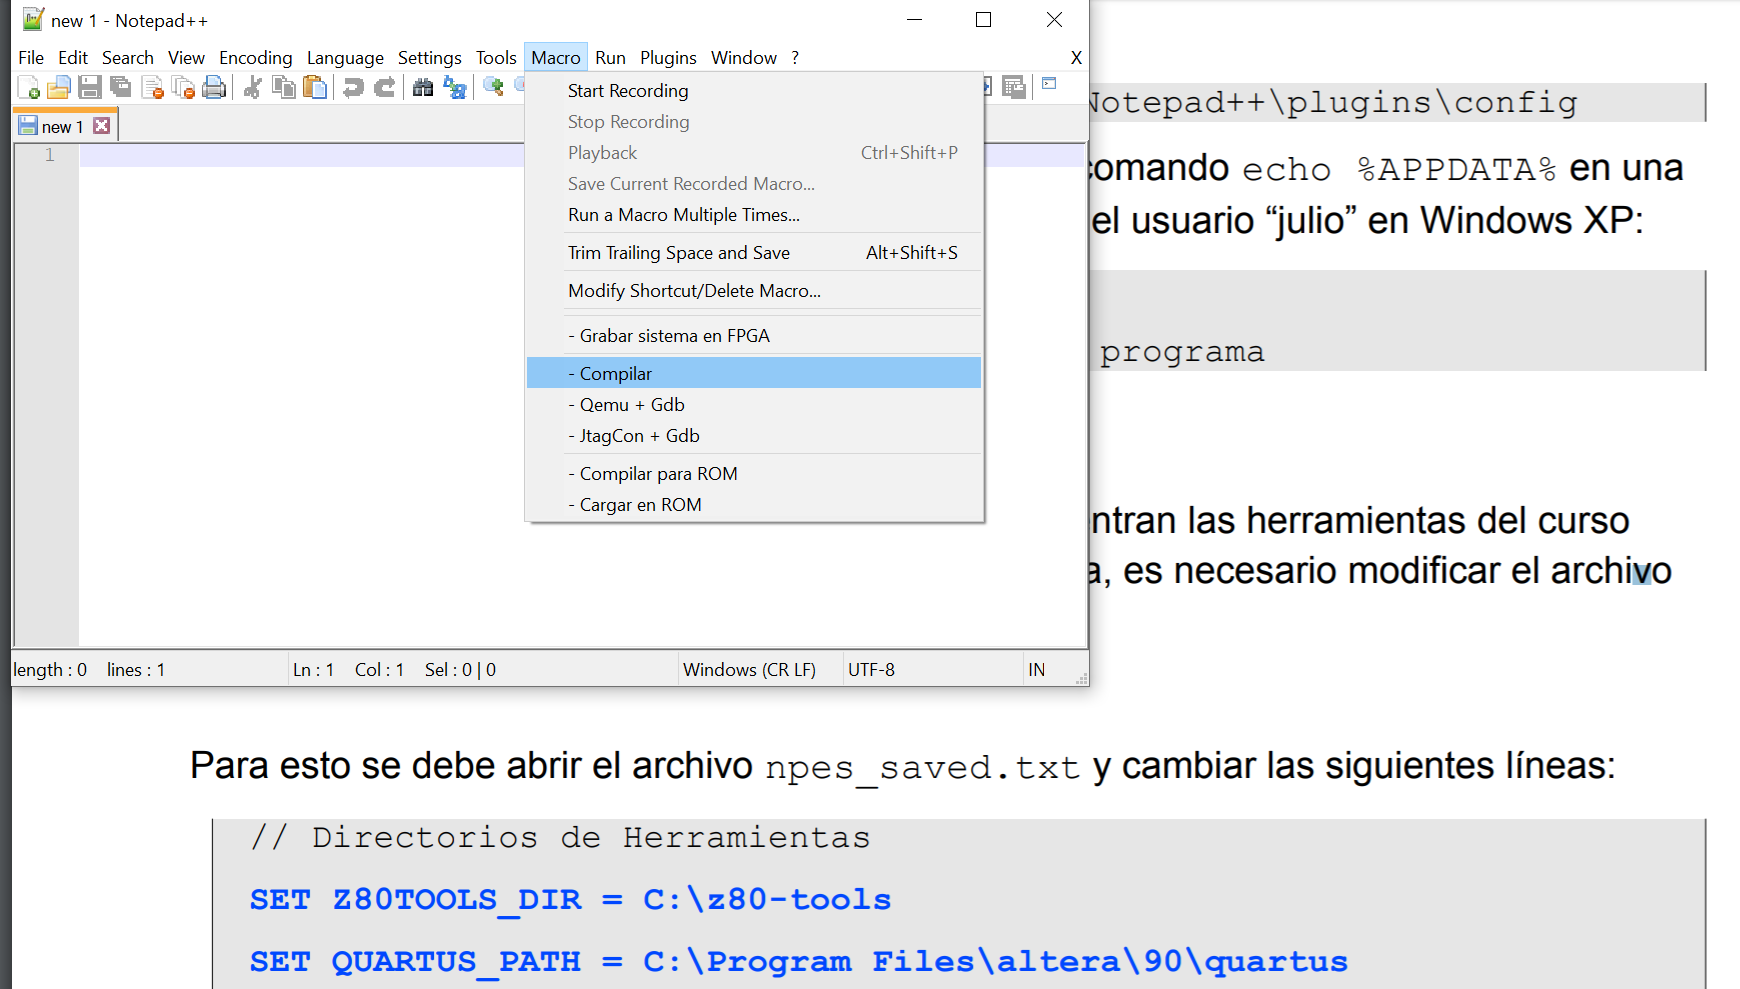The height and width of the screenshot is (989, 1740).
Task: Click the SET QUARTUS_PATH line in document
Action: [798, 961]
